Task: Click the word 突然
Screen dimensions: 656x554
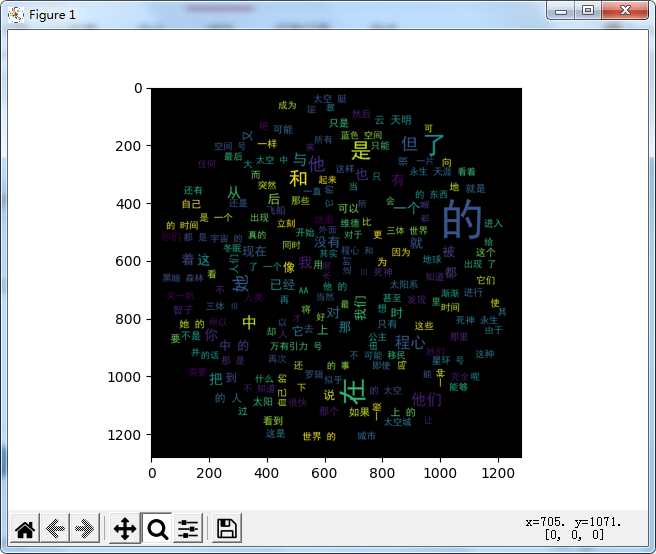Action: tap(267, 185)
